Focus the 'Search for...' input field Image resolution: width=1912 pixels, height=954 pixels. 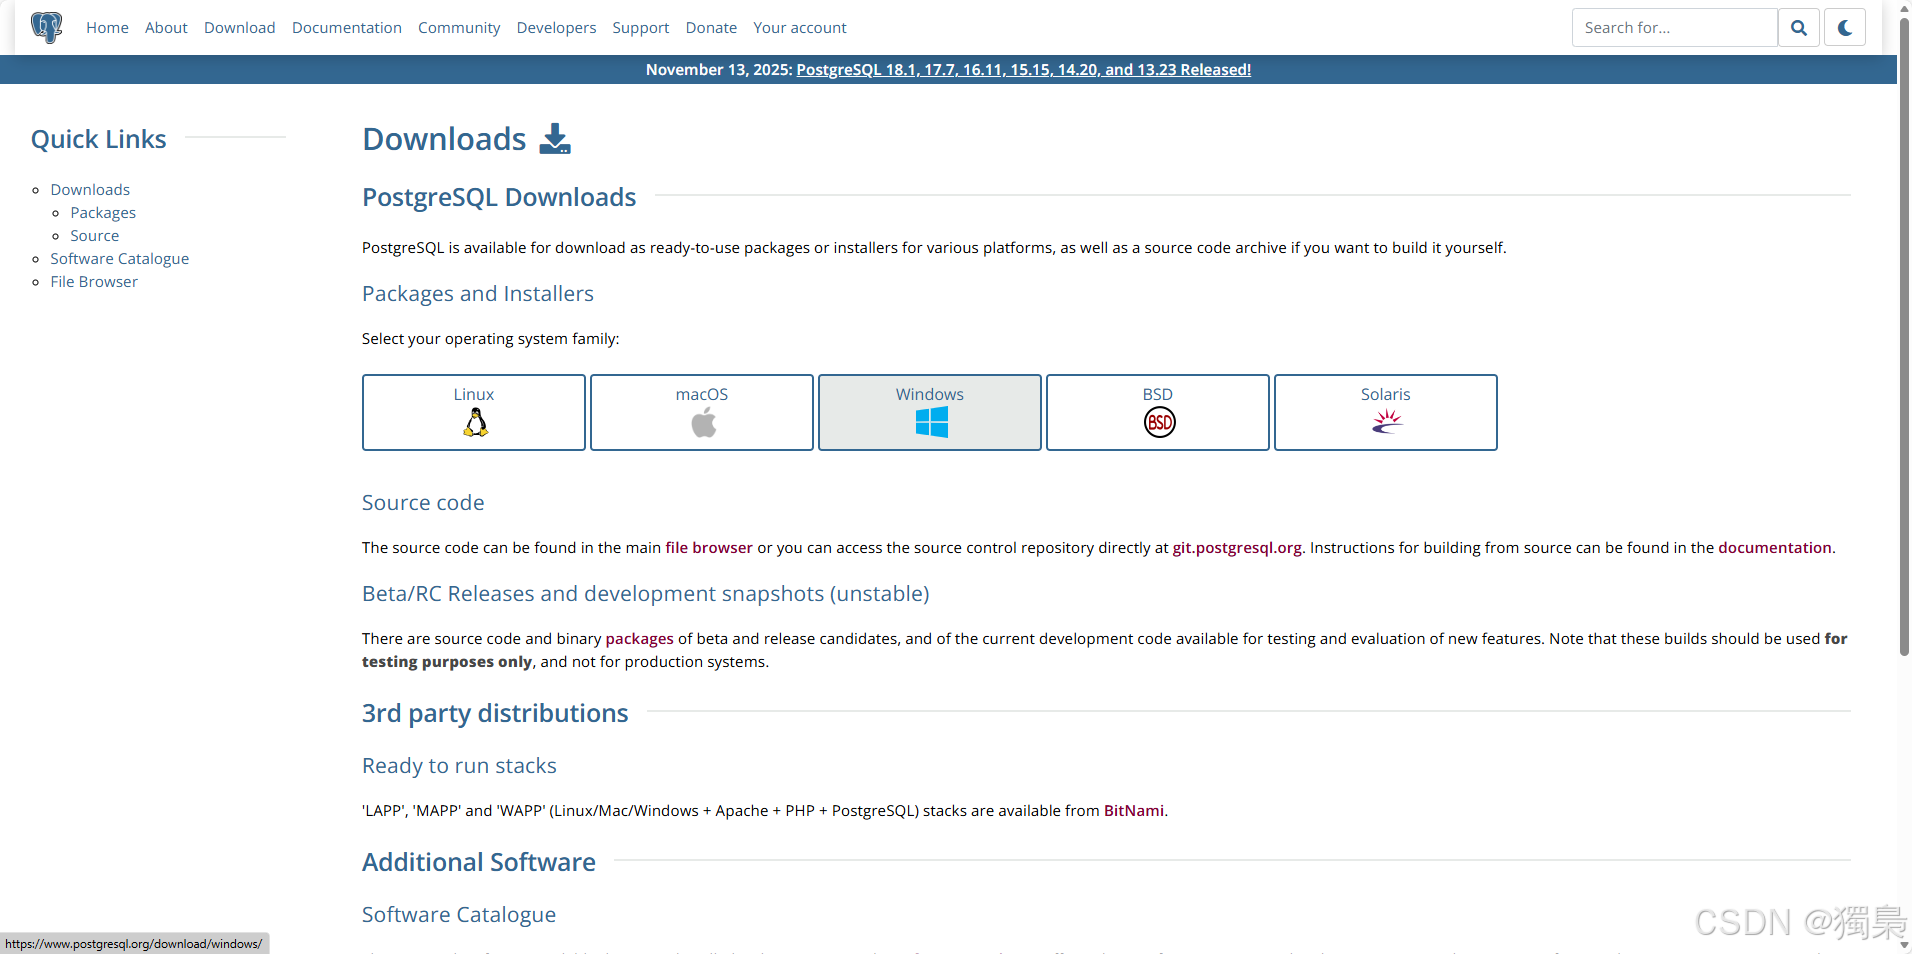coord(1675,28)
